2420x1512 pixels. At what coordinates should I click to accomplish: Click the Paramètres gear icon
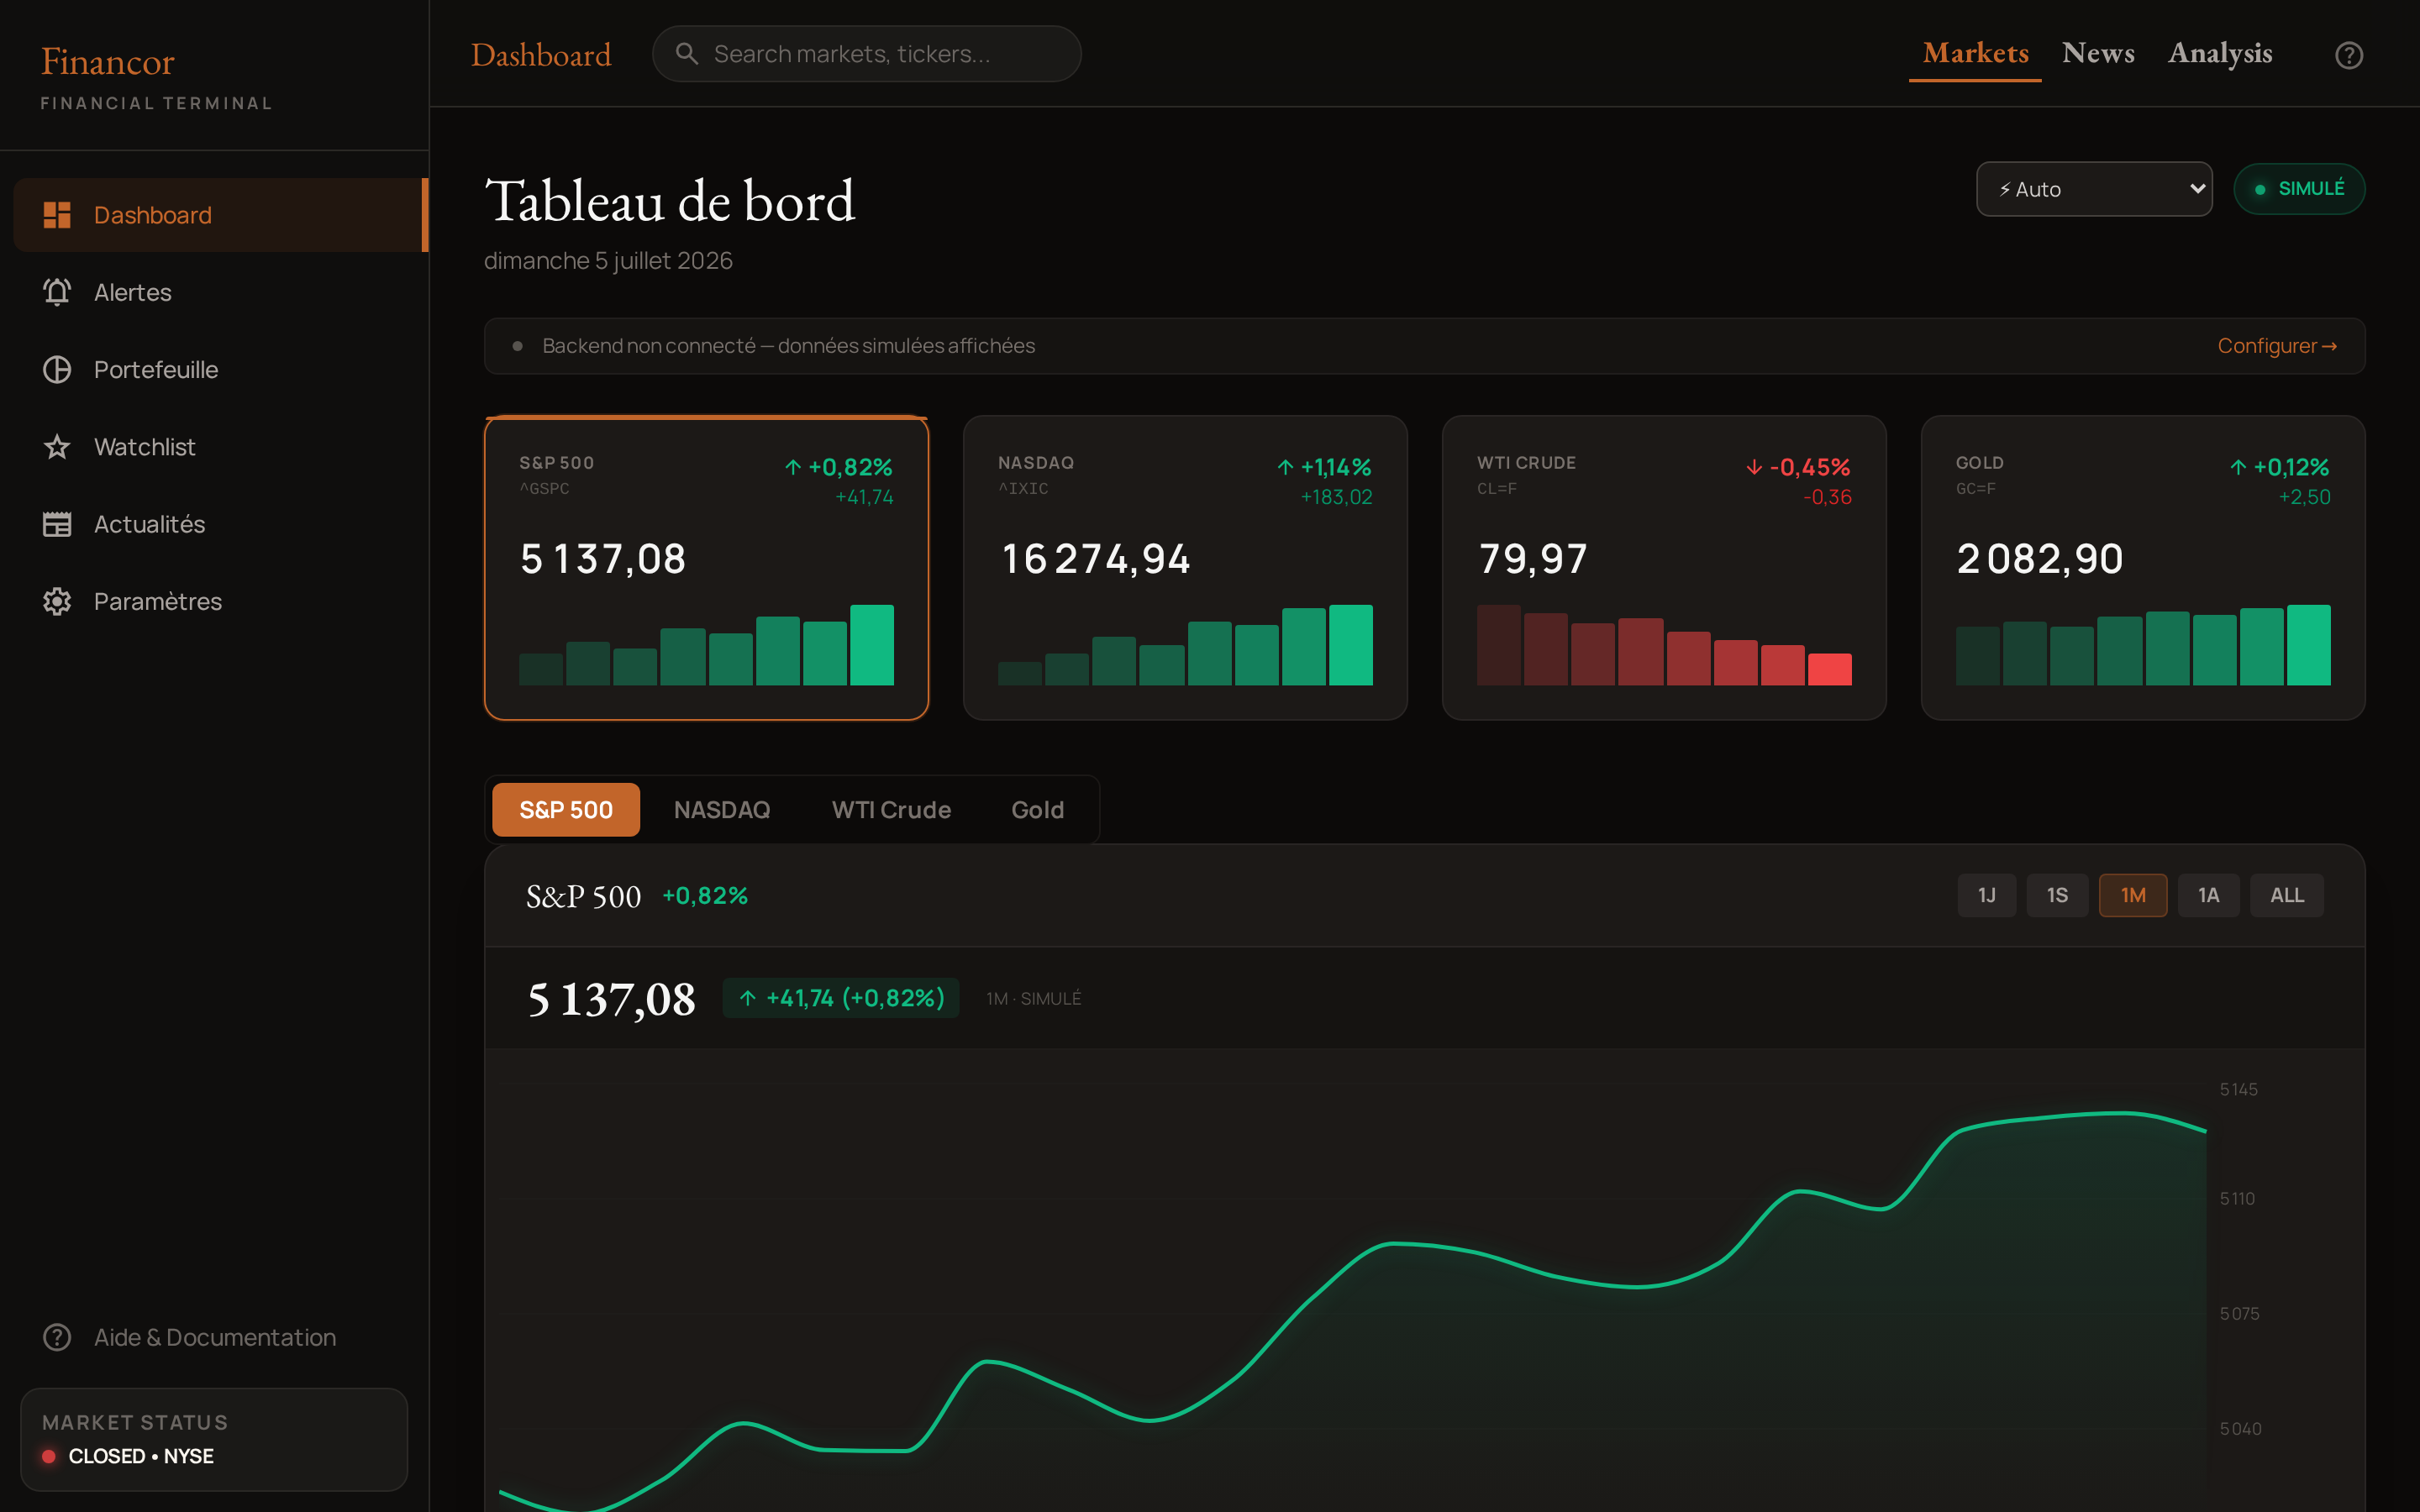pyautogui.click(x=57, y=601)
